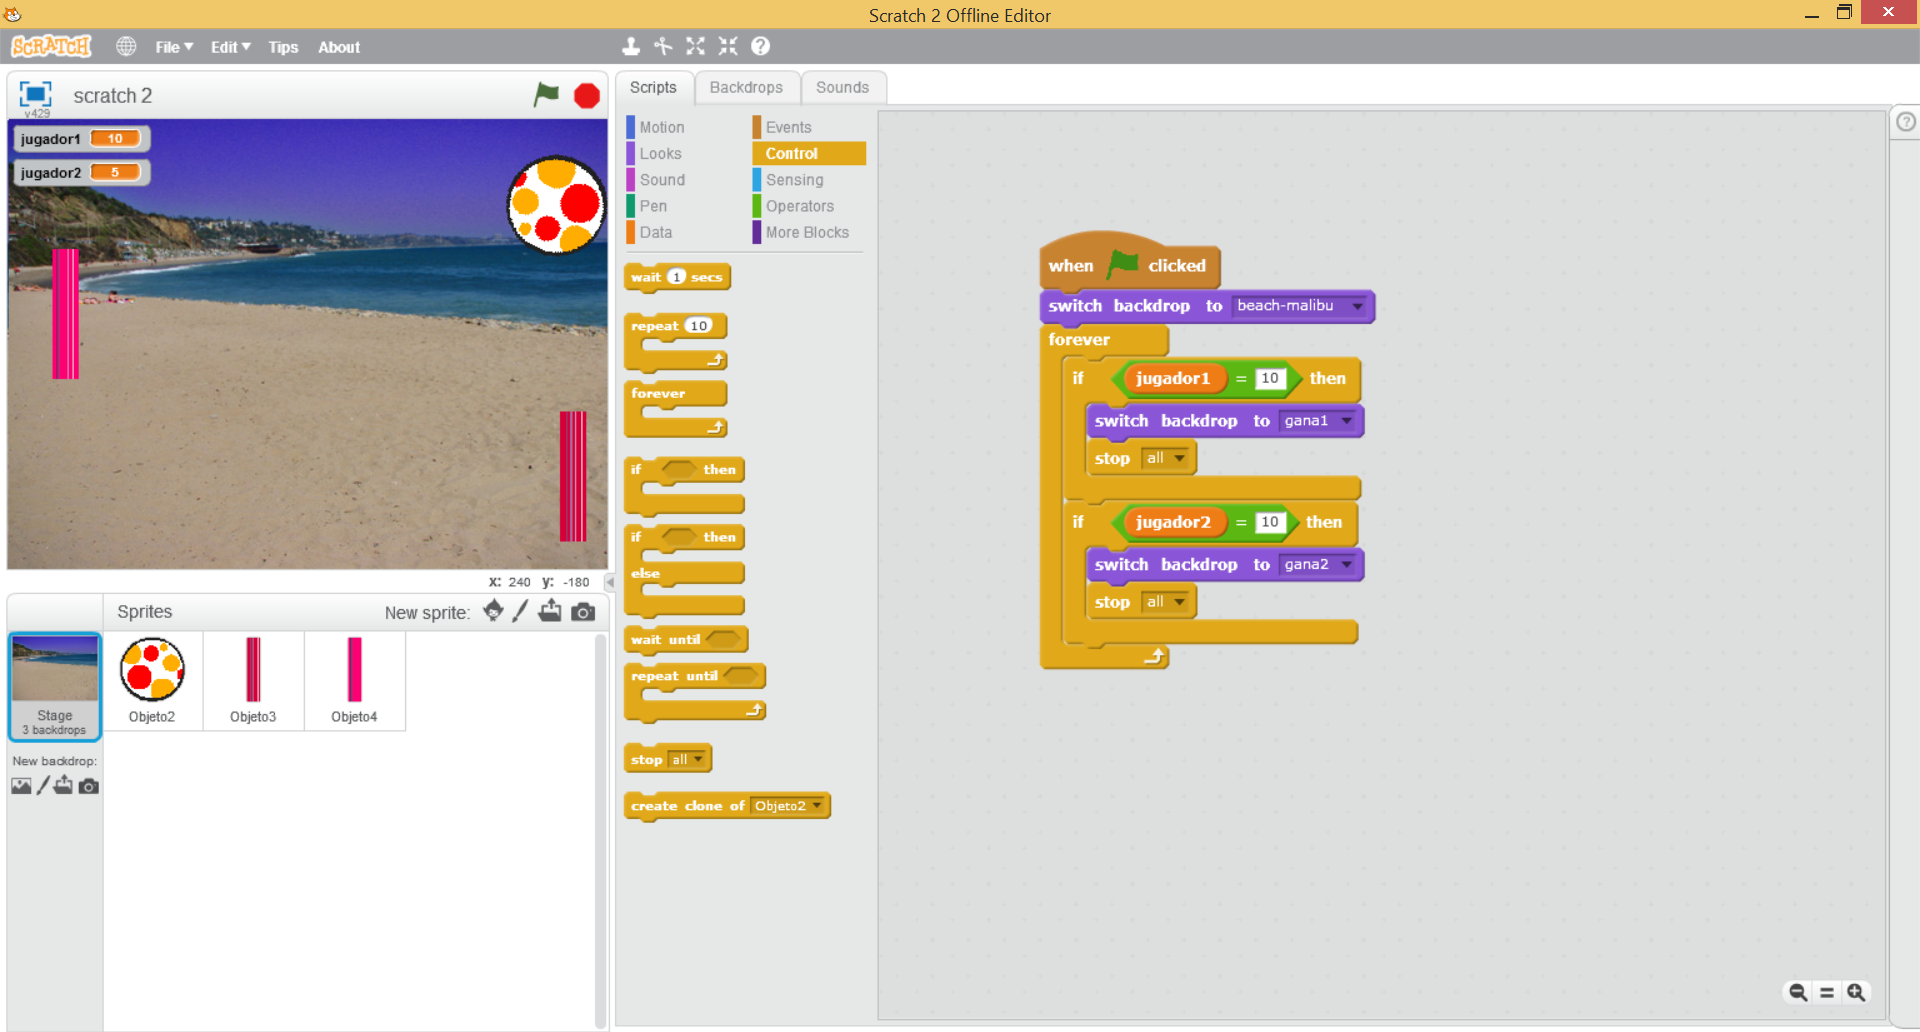
Task: Expand the gana1 backdrop dropdown
Action: [x=1347, y=421]
